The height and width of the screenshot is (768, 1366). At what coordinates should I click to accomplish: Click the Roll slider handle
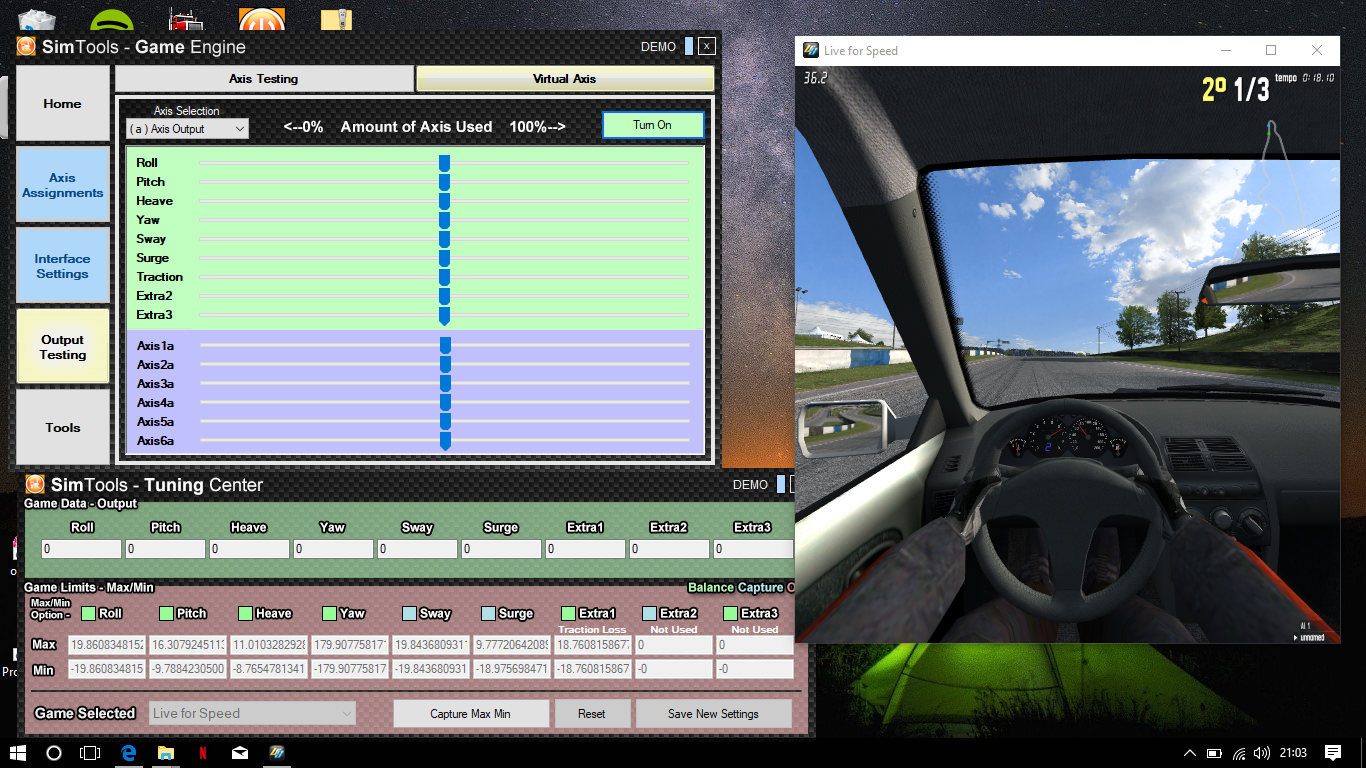[444, 163]
